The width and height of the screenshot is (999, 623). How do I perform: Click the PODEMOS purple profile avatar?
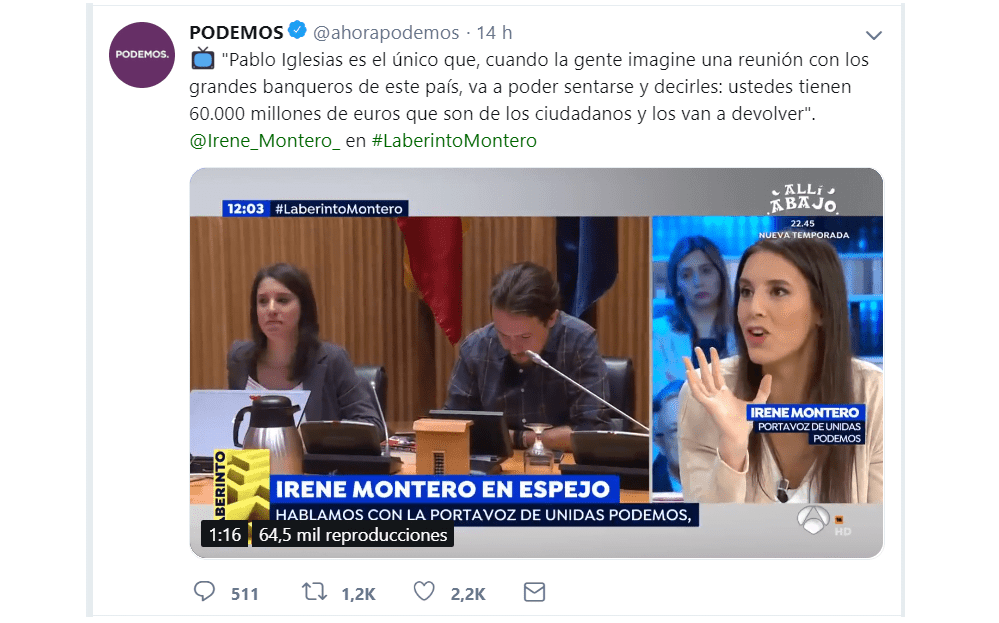pos(141,55)
